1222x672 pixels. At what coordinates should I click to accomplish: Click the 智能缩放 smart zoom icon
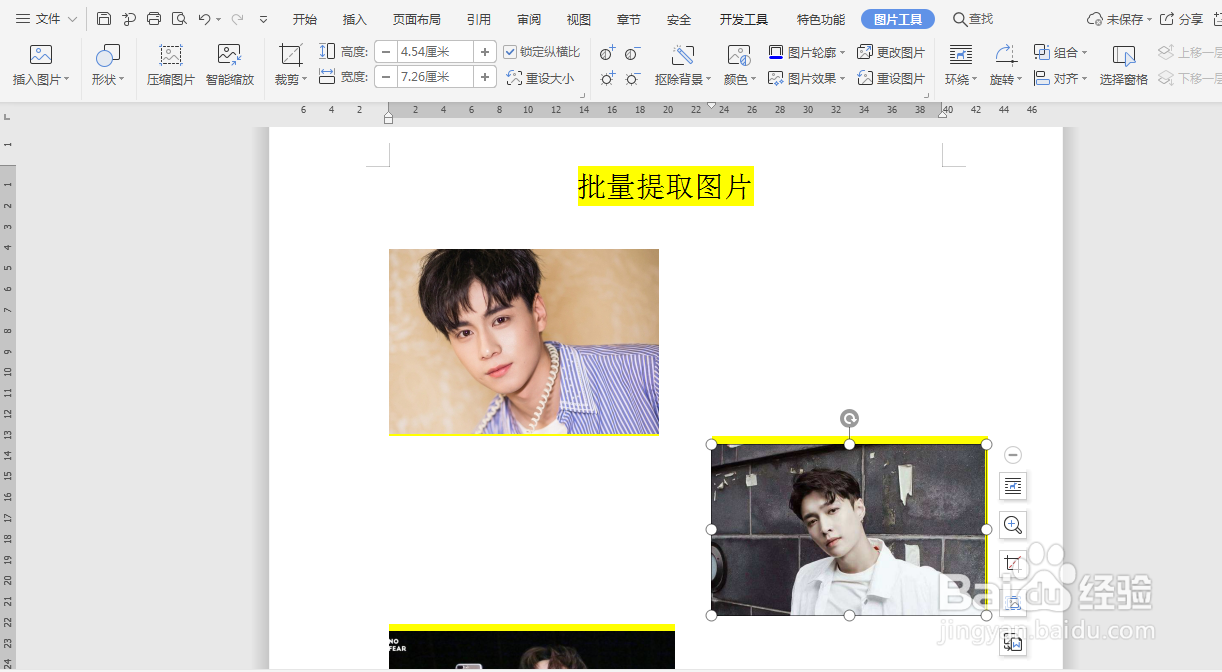(x=231, y=63)
